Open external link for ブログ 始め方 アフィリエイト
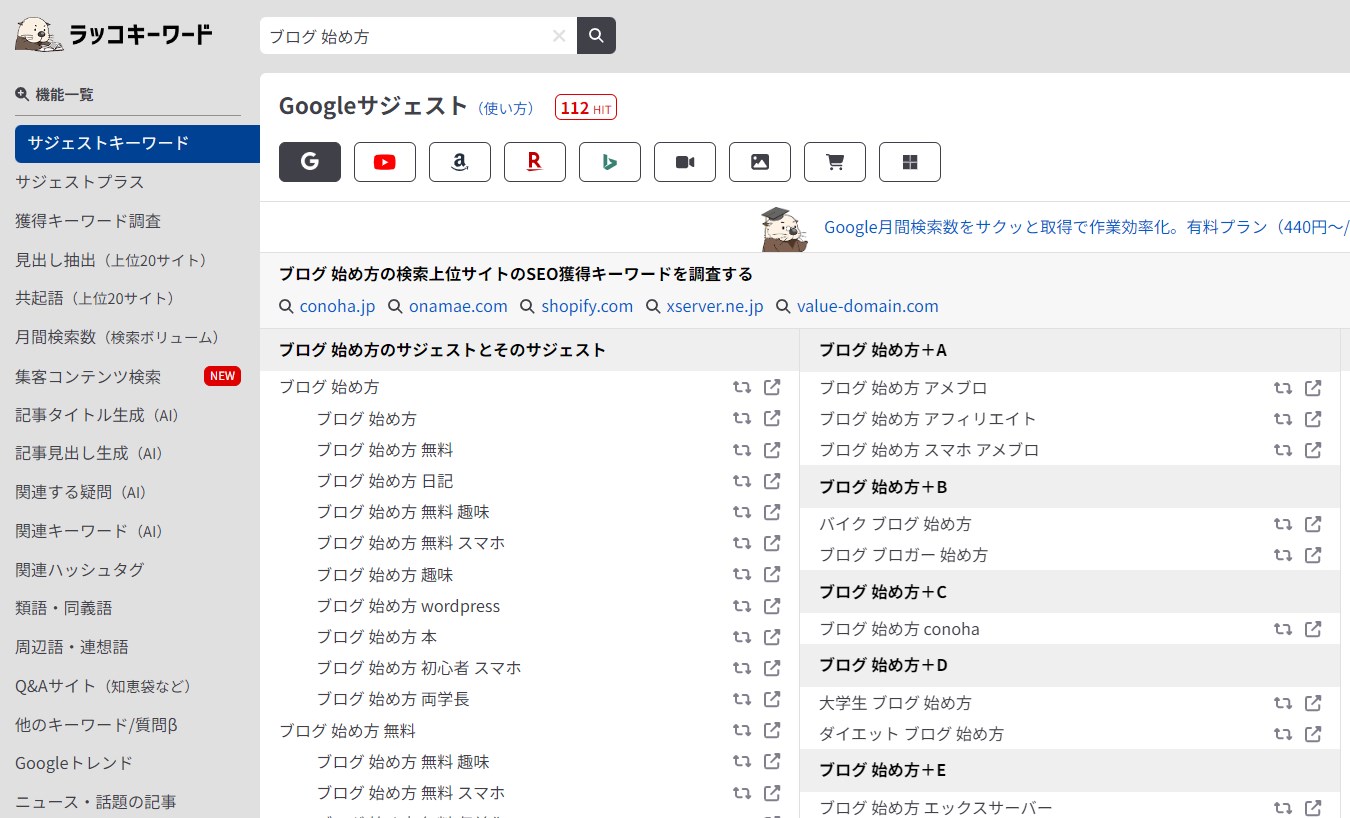The height and width of the screenshot is (818, 1350). tap(1313, 418)
